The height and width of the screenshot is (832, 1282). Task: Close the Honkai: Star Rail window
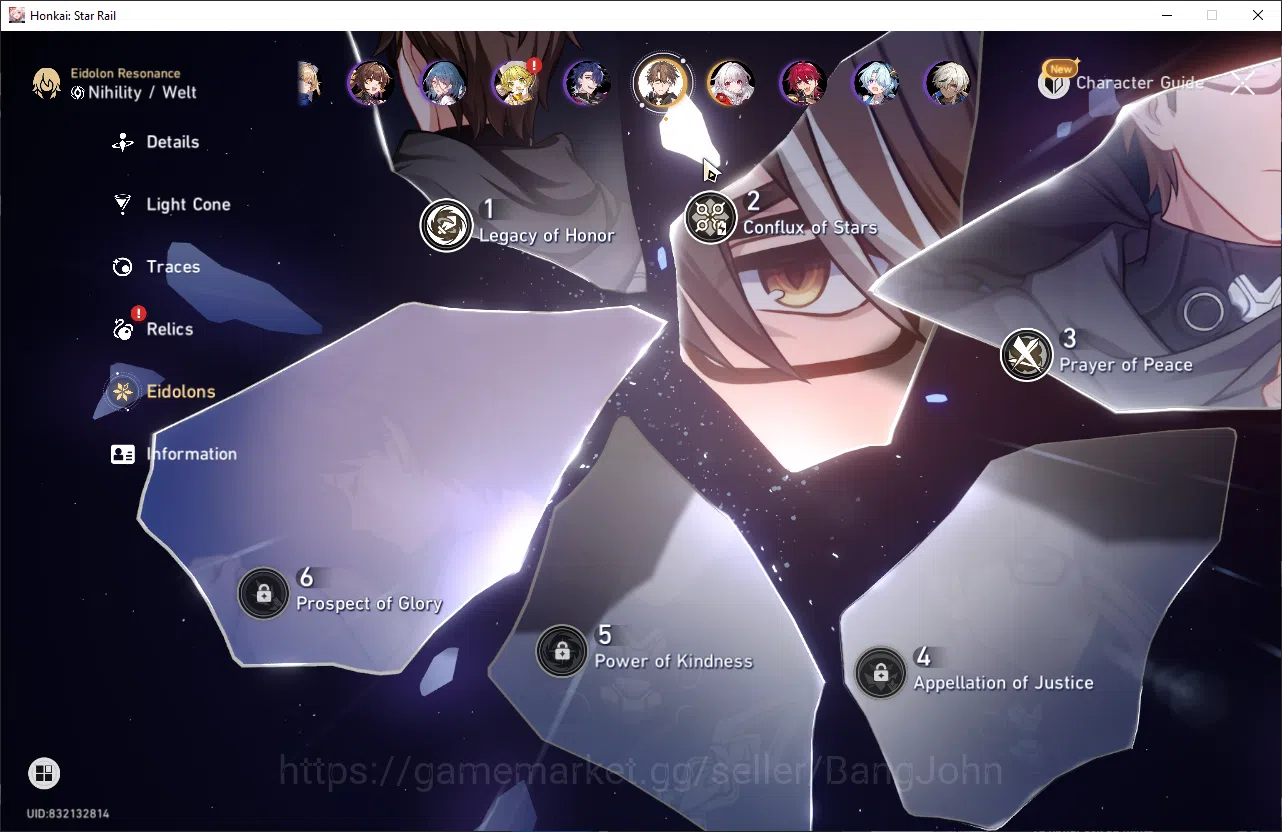point(1258,15)
